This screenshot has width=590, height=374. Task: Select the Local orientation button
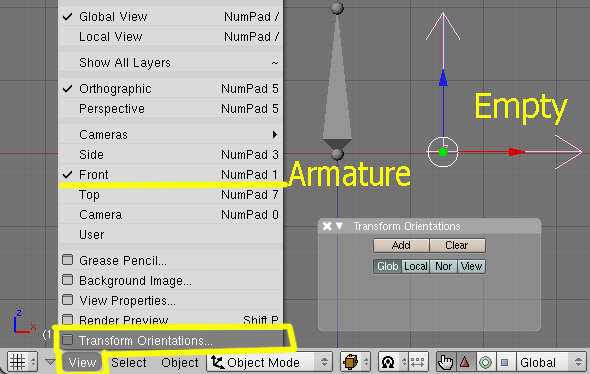click(x=415, y=266)
